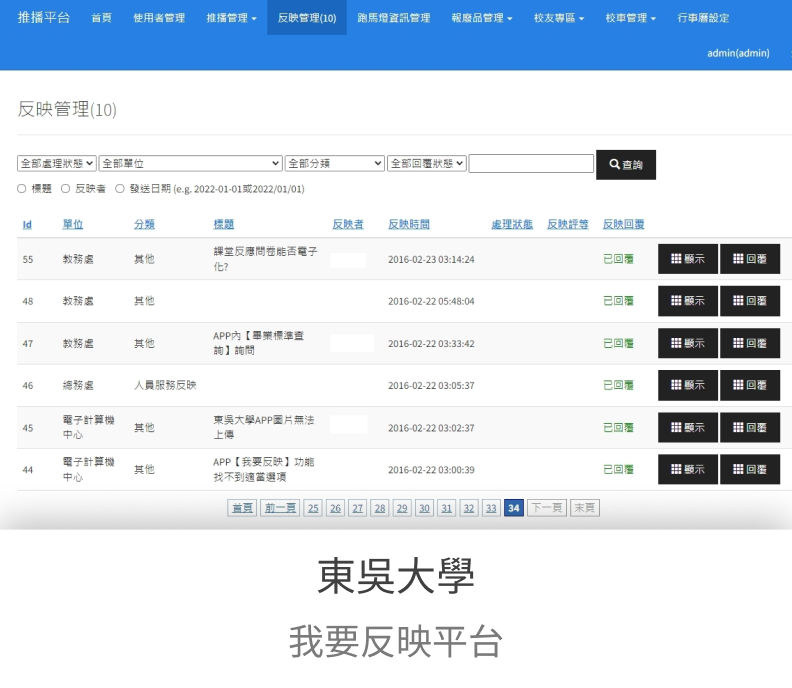792x688 pixels.
Task: Click 顯示 button for record 44
Action: (x=688, y=470)
